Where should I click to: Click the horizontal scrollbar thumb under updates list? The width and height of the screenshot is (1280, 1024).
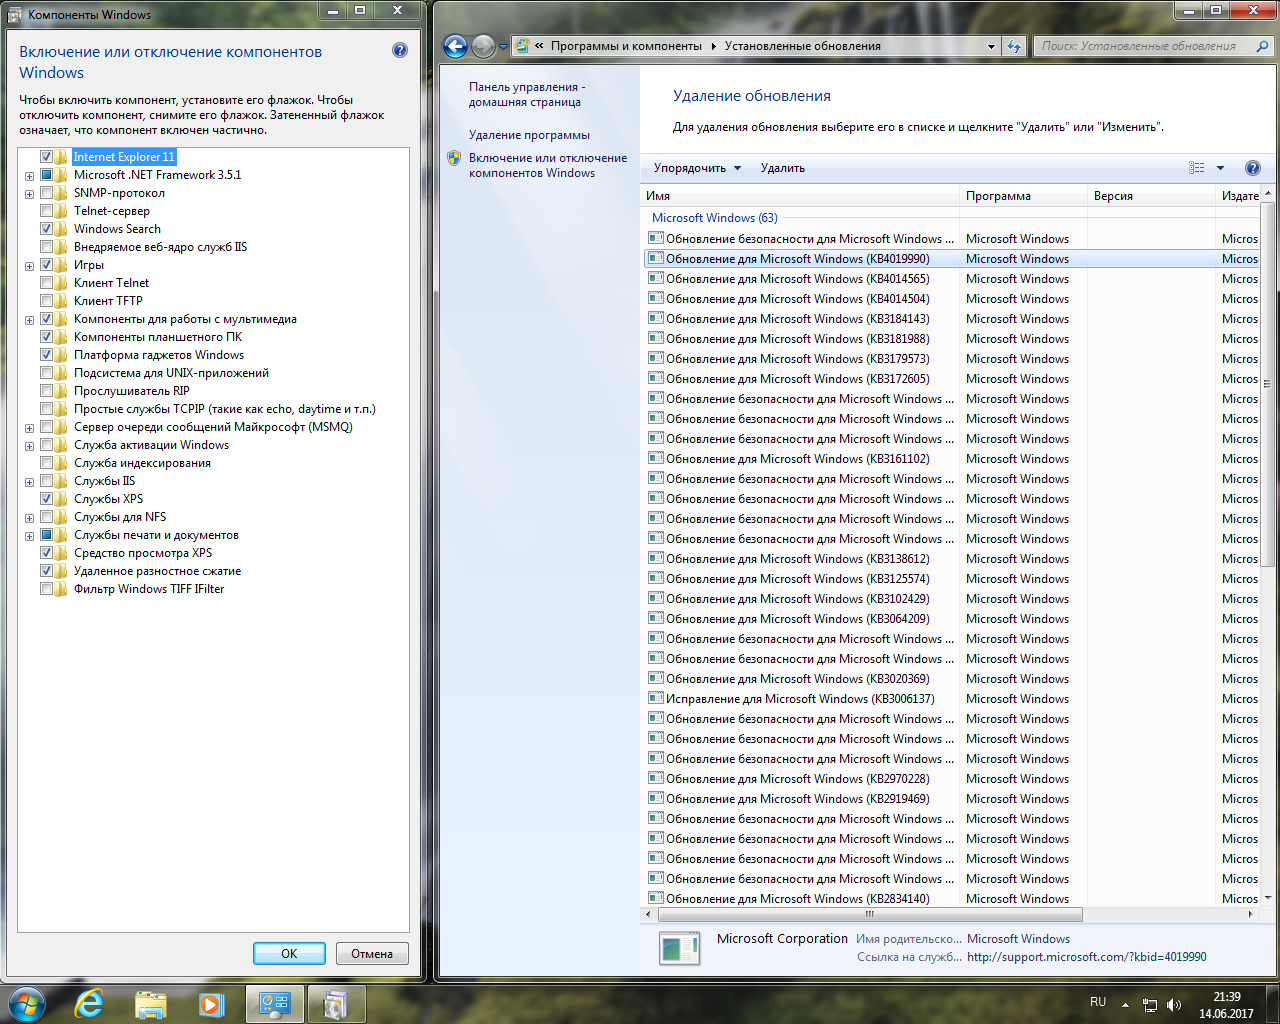tap(870, 914)
